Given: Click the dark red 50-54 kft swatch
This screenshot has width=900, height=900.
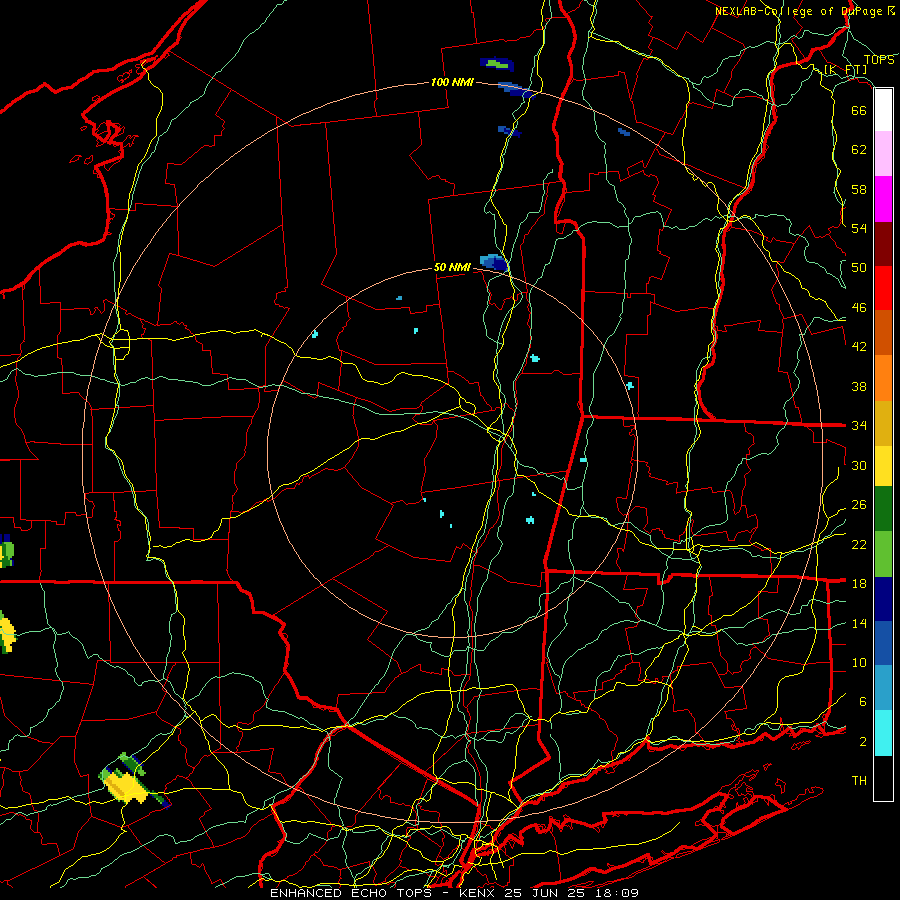Looking at the screenshot, I should (x=883, y=244).
